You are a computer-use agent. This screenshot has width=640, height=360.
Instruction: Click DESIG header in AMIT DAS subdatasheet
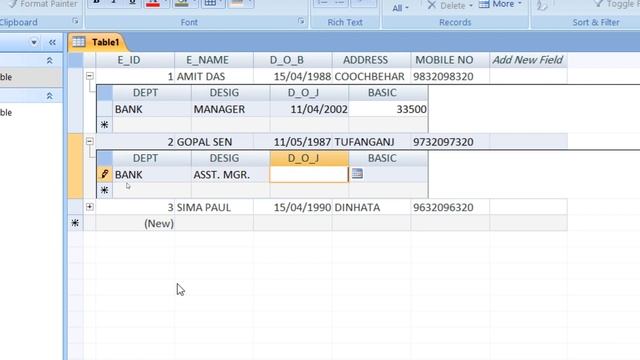(231, 93)
